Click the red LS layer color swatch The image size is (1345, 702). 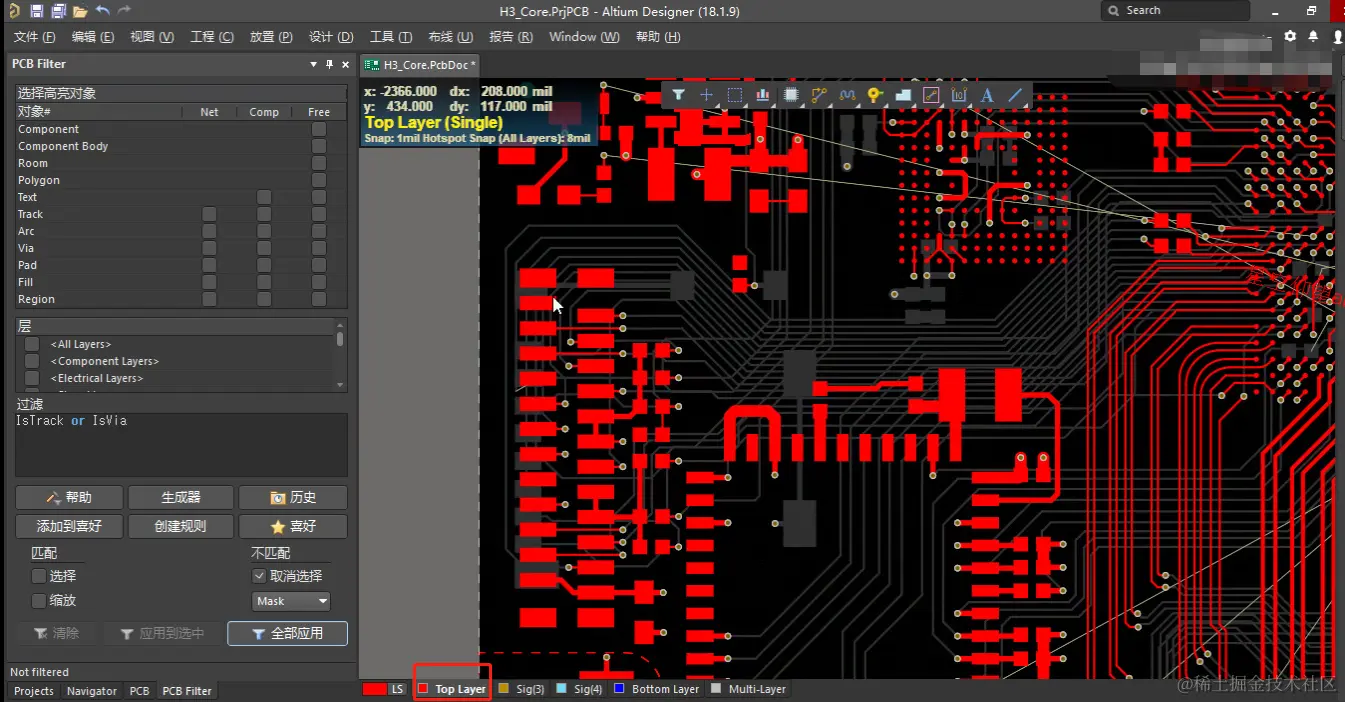[x=375, y=689]
